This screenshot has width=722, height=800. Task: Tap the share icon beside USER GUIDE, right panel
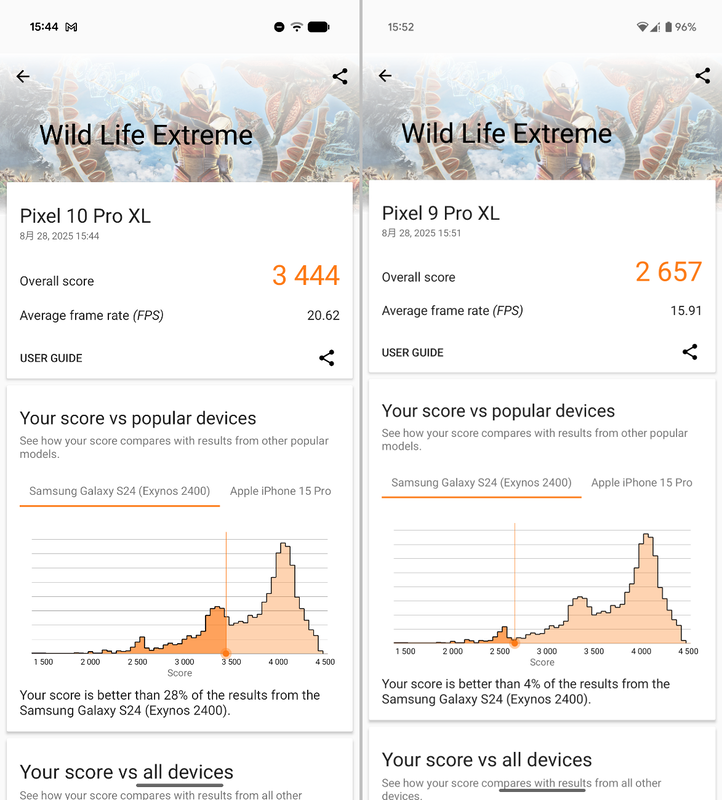tap(689, 352)
